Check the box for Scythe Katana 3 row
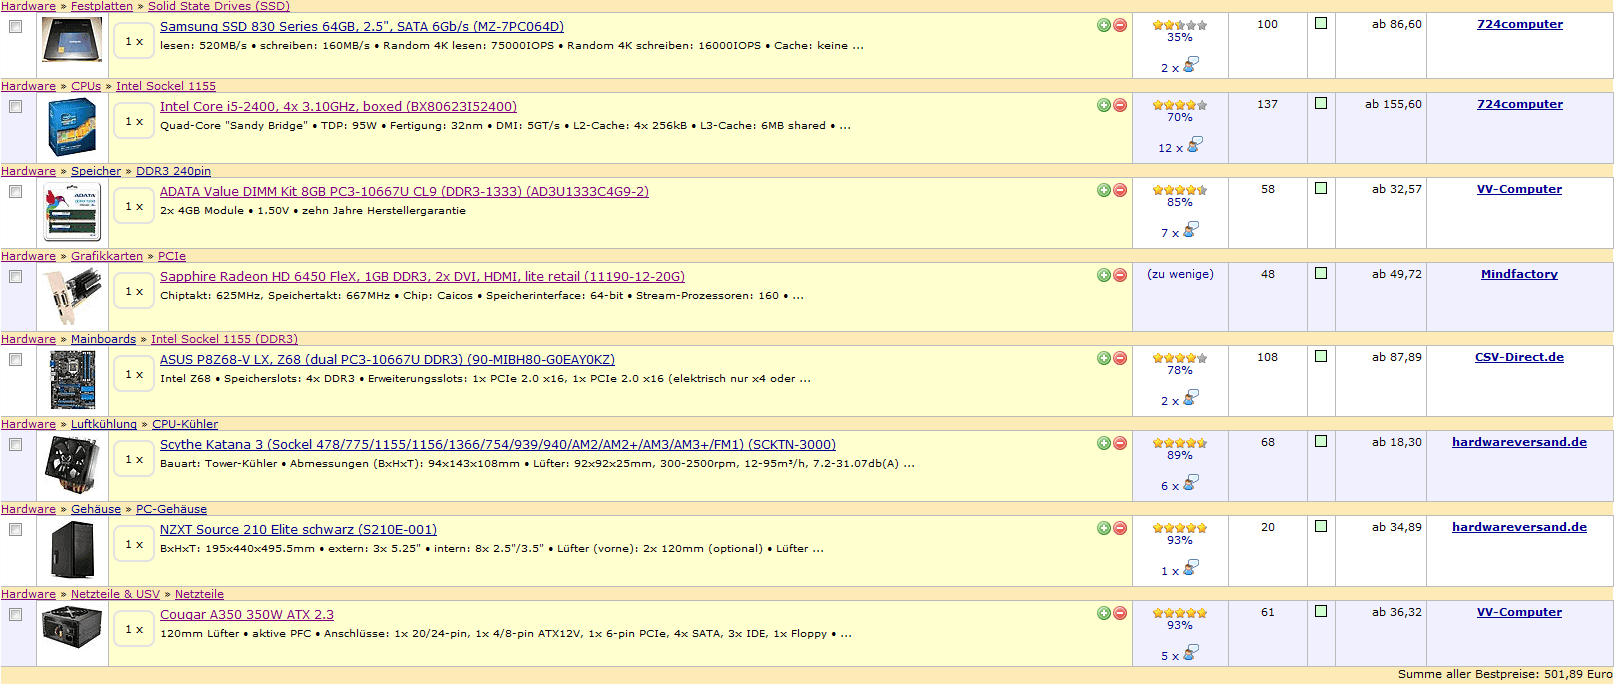Screen dimensions: 1614x684 click(15, 445)
